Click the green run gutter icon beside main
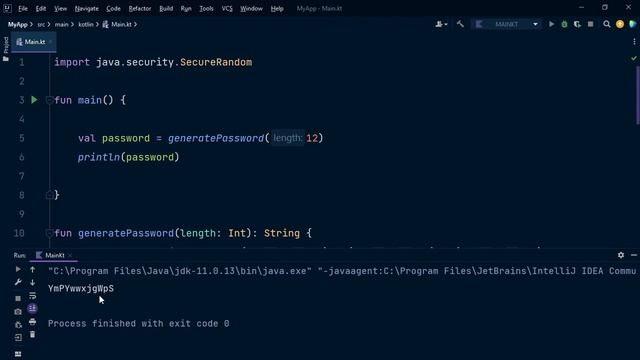 pos(34,100)
